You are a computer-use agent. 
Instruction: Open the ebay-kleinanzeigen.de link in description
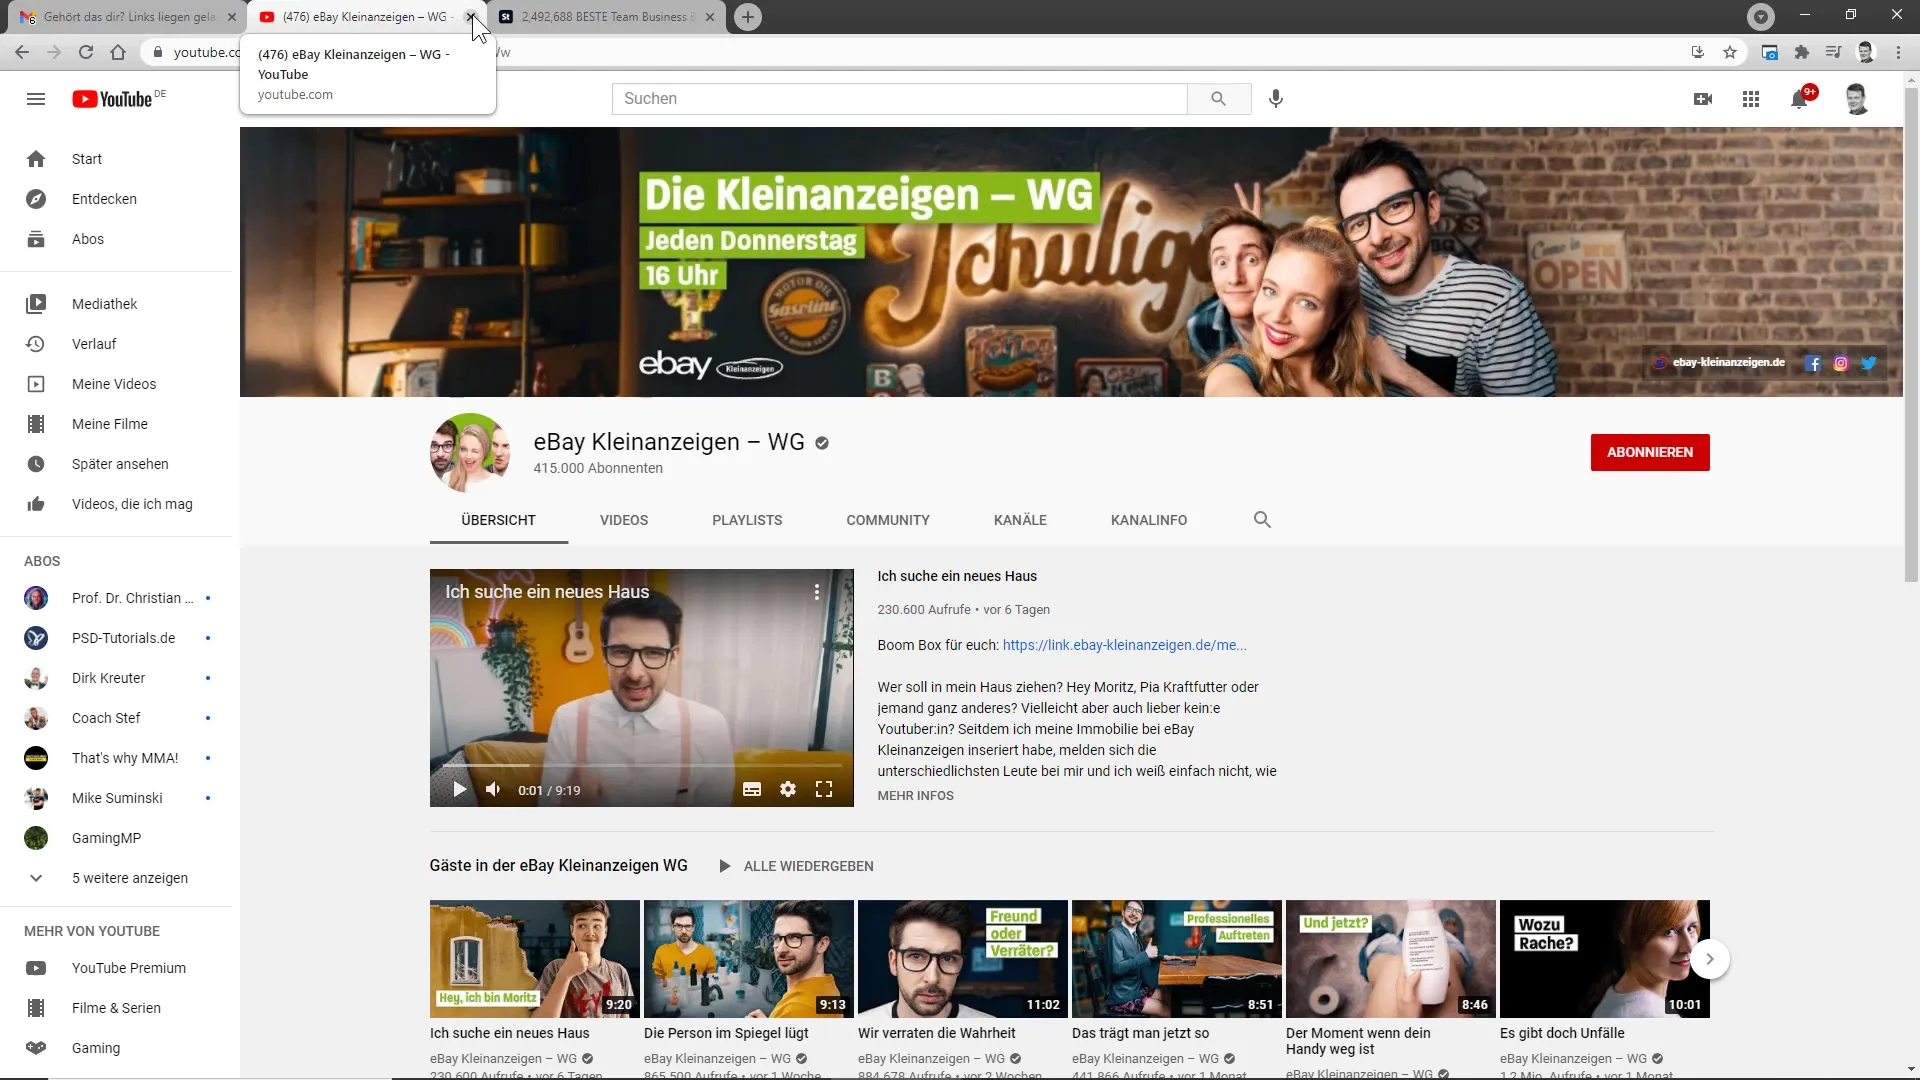(1124, 645)
